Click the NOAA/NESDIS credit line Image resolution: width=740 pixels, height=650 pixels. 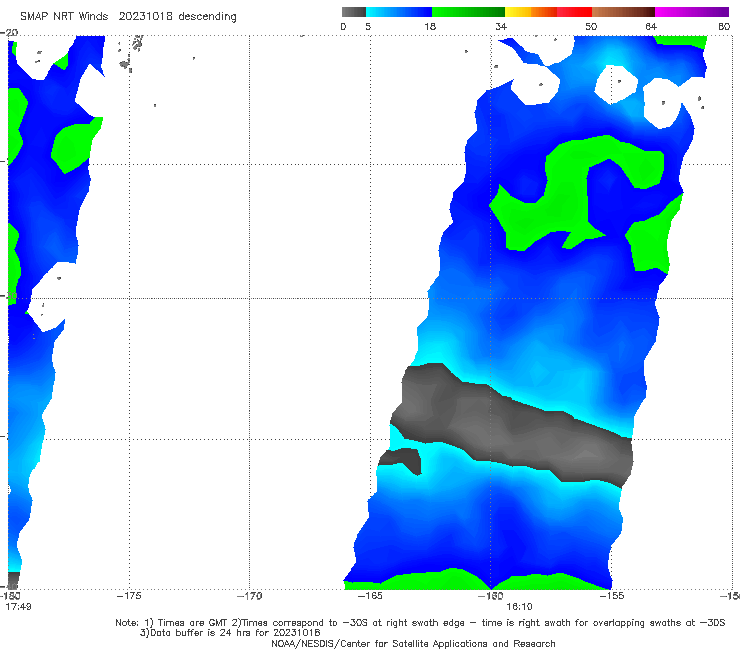coord(413,644)
